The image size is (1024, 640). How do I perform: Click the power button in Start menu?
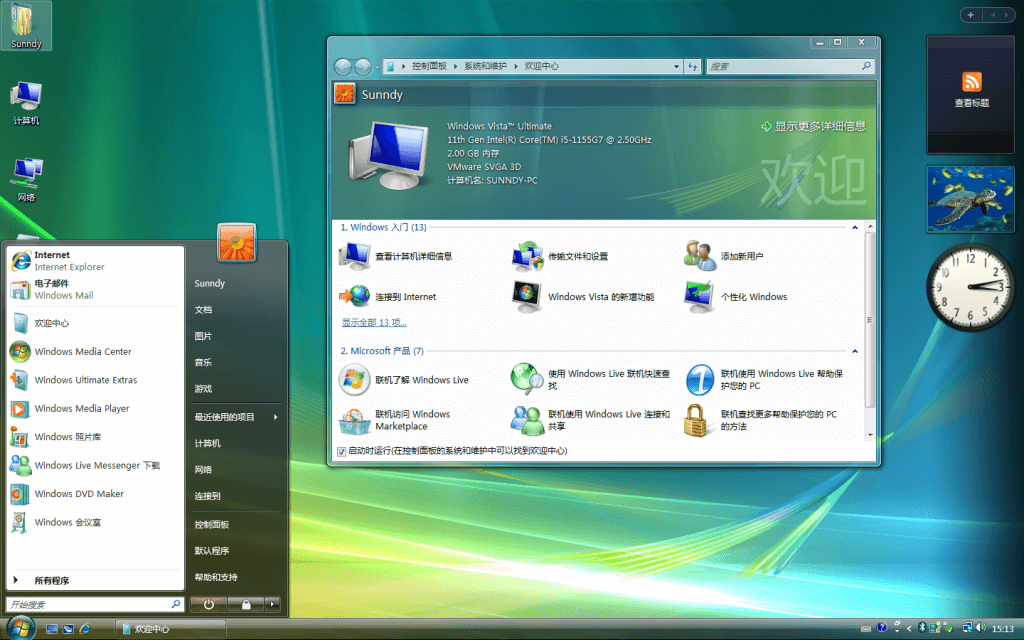(x=209, y=605)
